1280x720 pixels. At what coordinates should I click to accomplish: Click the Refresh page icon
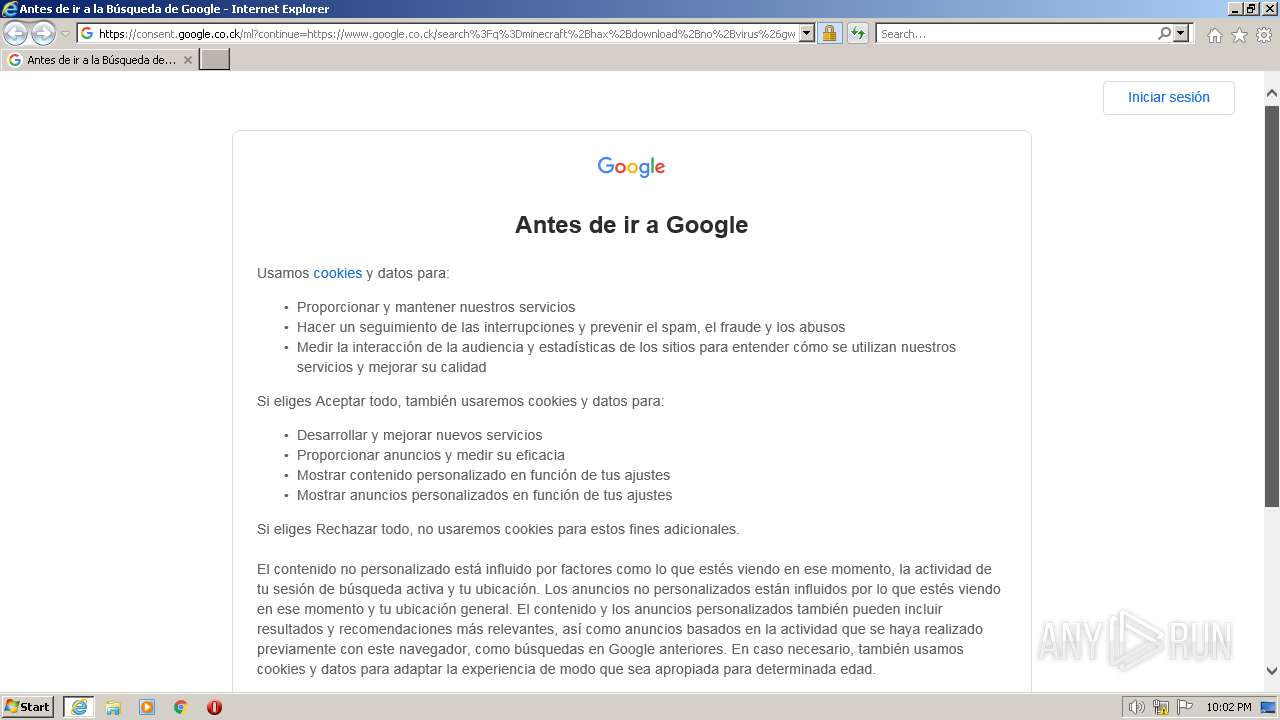[858, 34]
